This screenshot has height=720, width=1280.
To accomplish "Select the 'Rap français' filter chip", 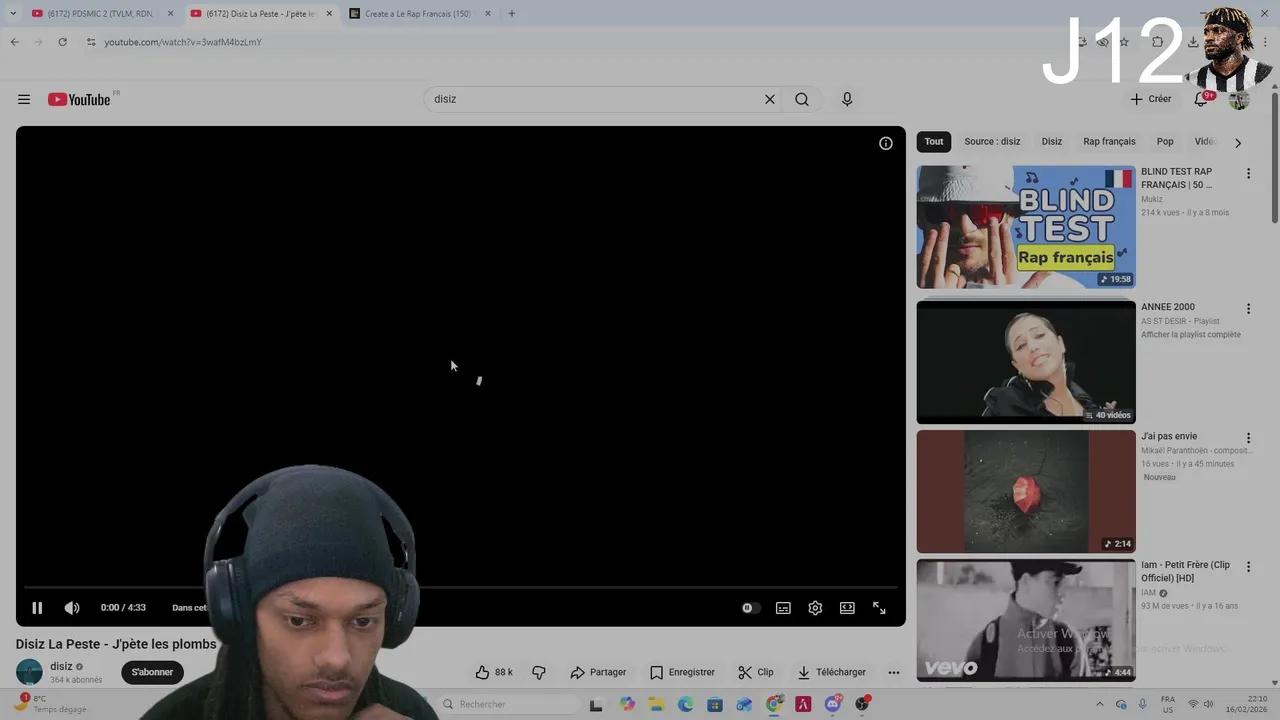I will (1109, 142).
